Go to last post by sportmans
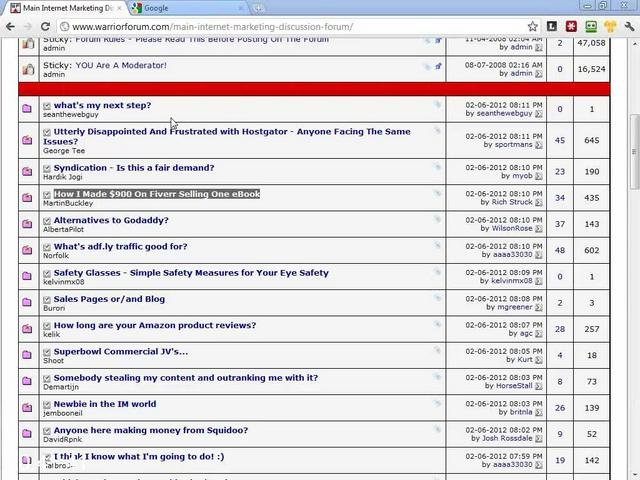 point(539,145)
